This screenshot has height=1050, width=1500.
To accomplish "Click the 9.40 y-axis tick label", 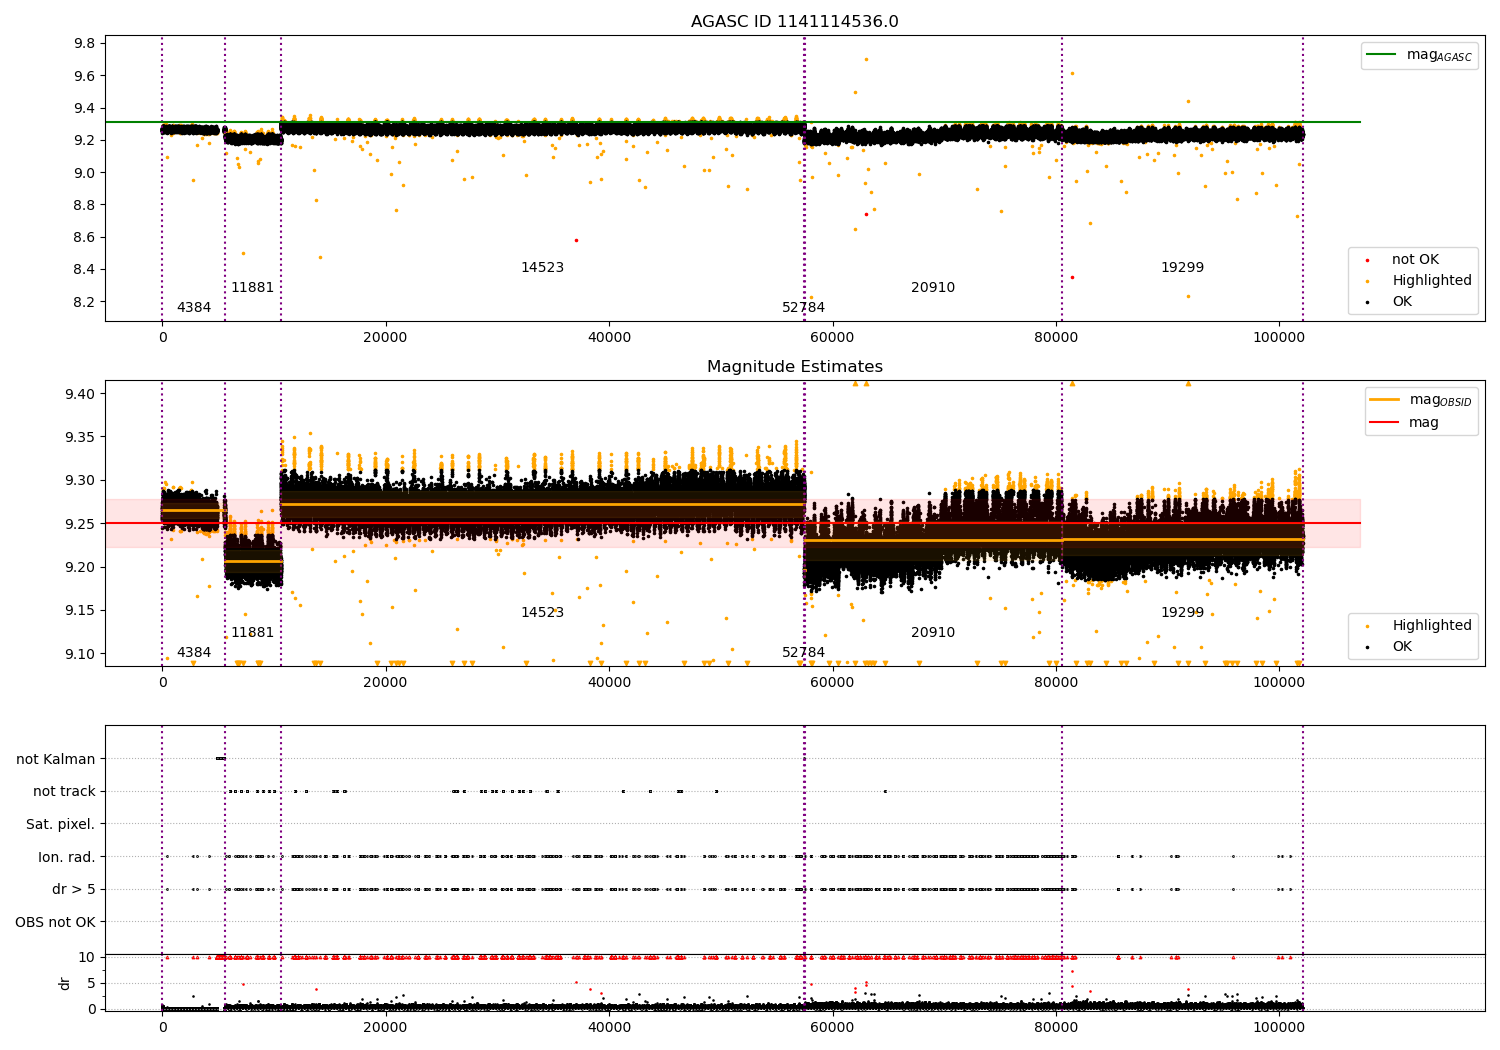I will coord(81,394).
